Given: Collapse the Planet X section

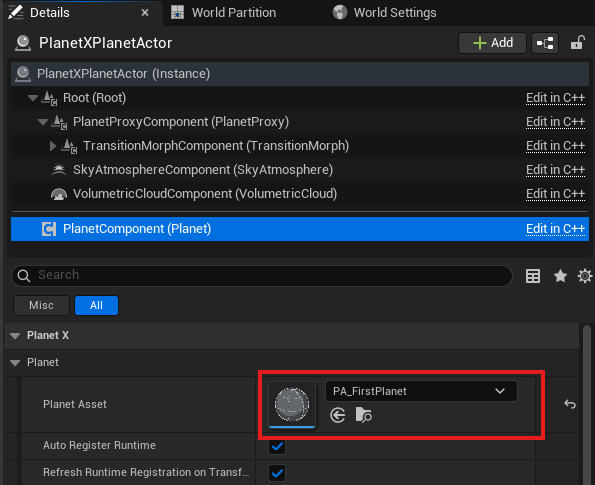Looking at the screenshot, I should coord(15,336).
